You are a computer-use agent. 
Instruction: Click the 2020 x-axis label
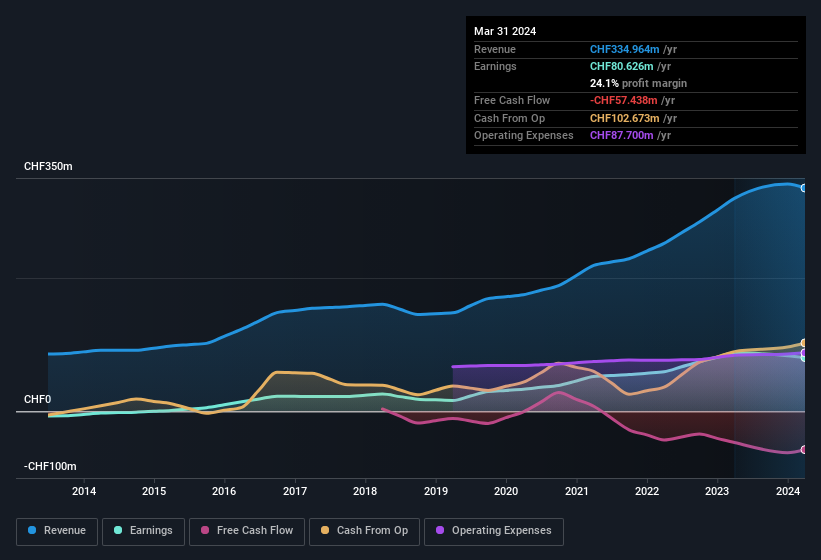[506, 491]
